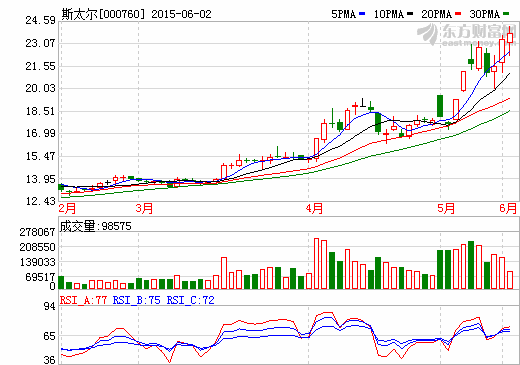Image resolution: width=520 pixels, height=365 pixels.
Task: Click the red 20PMA color marker
Action: tap(458, 14)
